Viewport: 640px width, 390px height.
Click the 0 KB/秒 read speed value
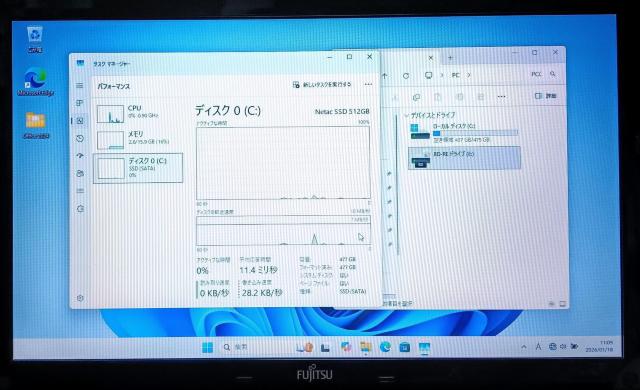pos(214,293)
